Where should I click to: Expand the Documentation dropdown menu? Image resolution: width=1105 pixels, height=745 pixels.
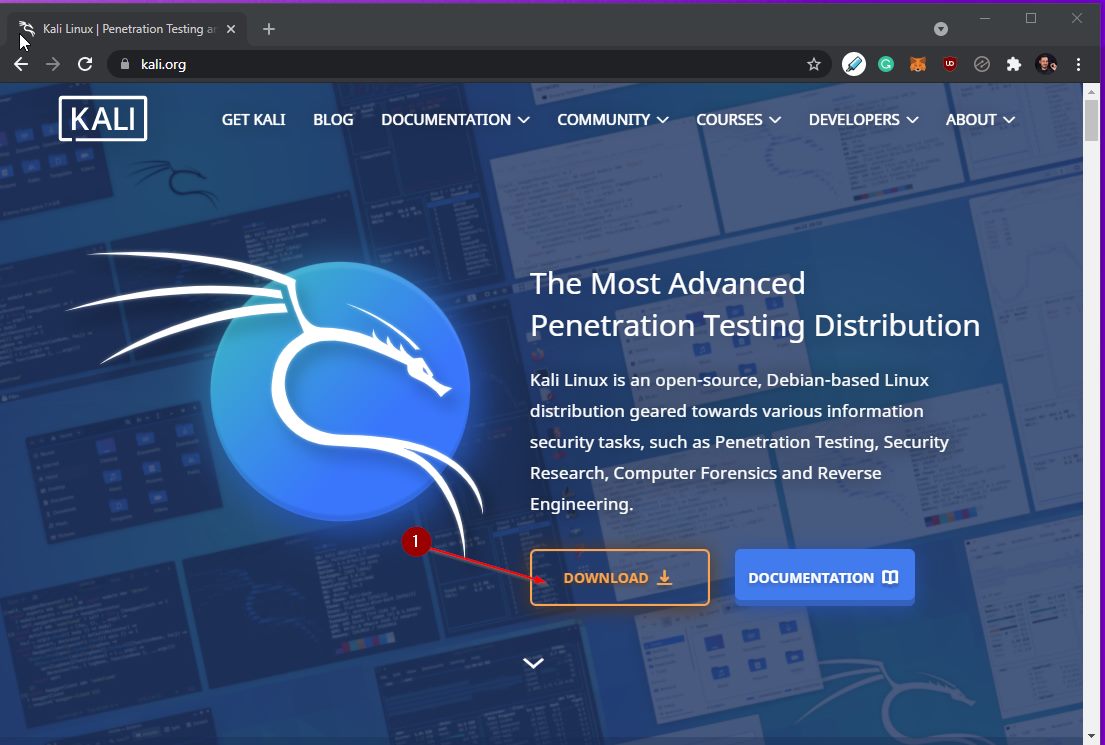(455, 119)
